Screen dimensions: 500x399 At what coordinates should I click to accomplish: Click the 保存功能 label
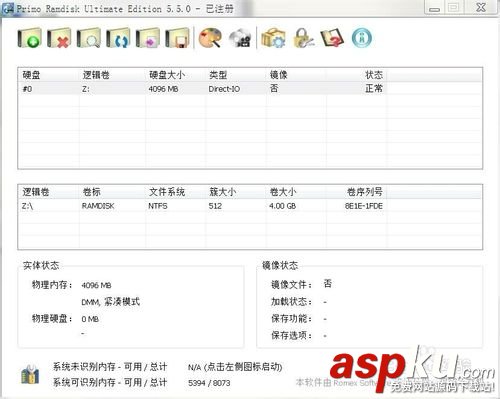point(292,318)
